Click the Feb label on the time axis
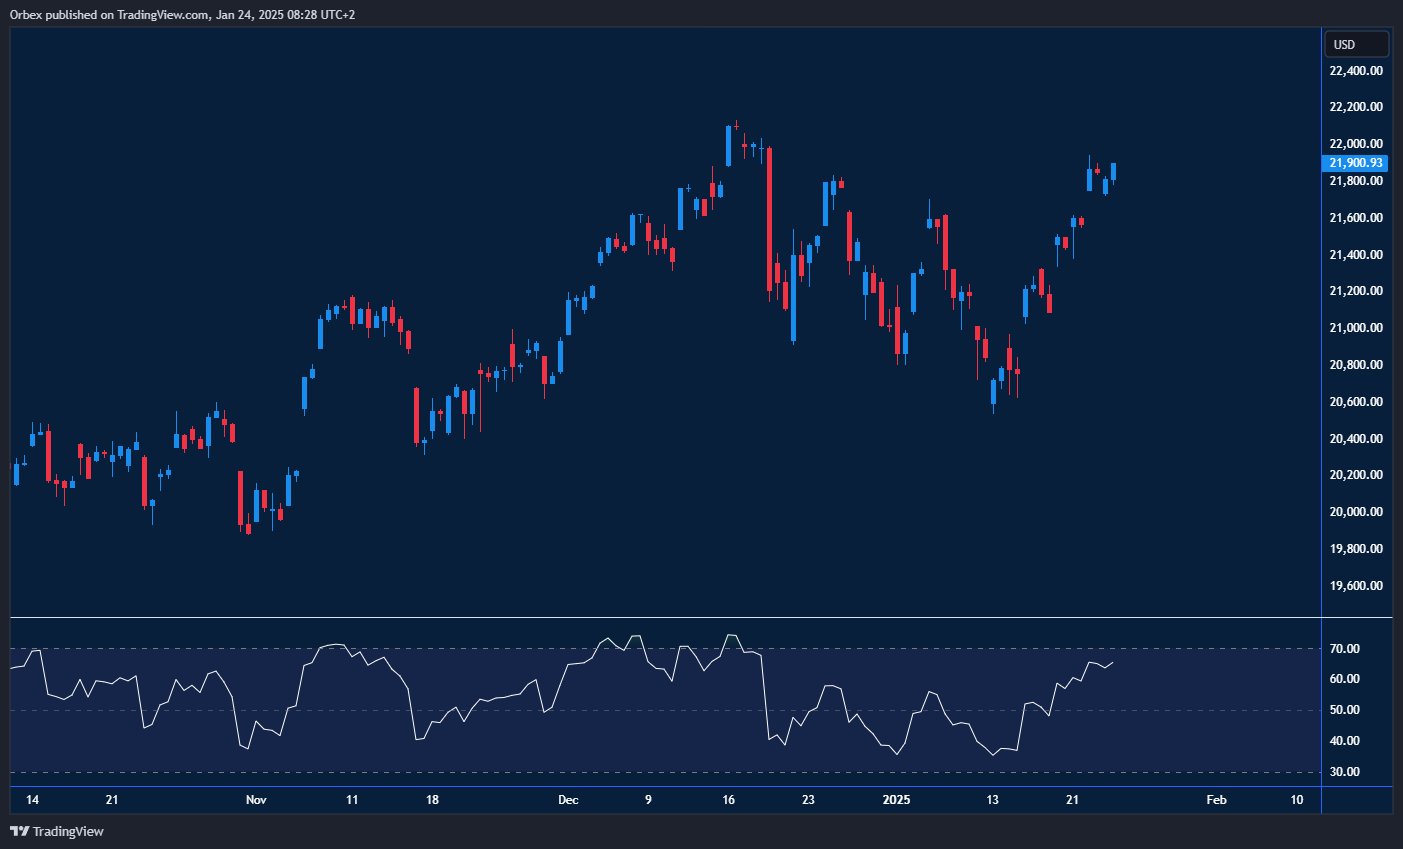1403x849 pixels. (1216, 800)
